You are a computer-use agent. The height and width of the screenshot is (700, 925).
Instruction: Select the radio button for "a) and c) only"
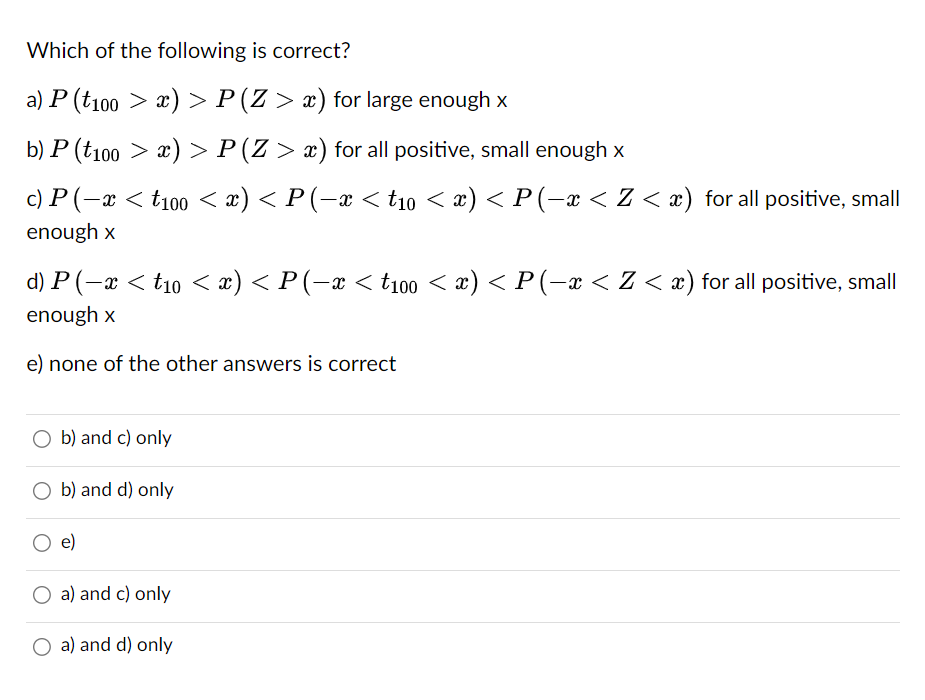pos(42,594)
